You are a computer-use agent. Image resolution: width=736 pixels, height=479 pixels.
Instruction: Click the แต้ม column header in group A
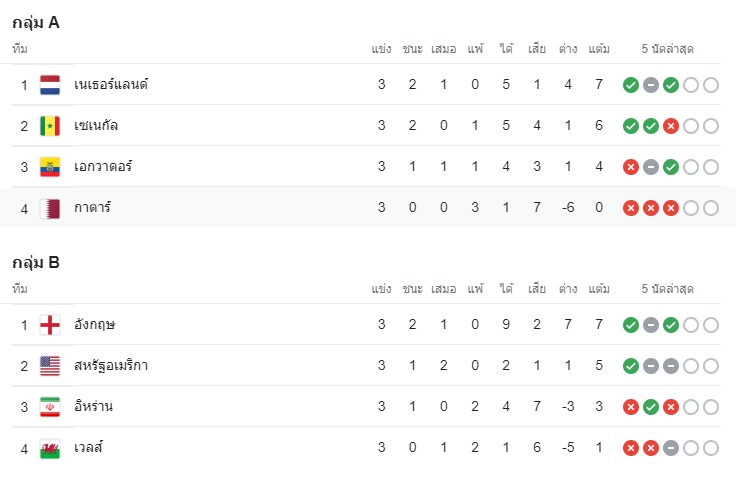(x=599, y=48)
